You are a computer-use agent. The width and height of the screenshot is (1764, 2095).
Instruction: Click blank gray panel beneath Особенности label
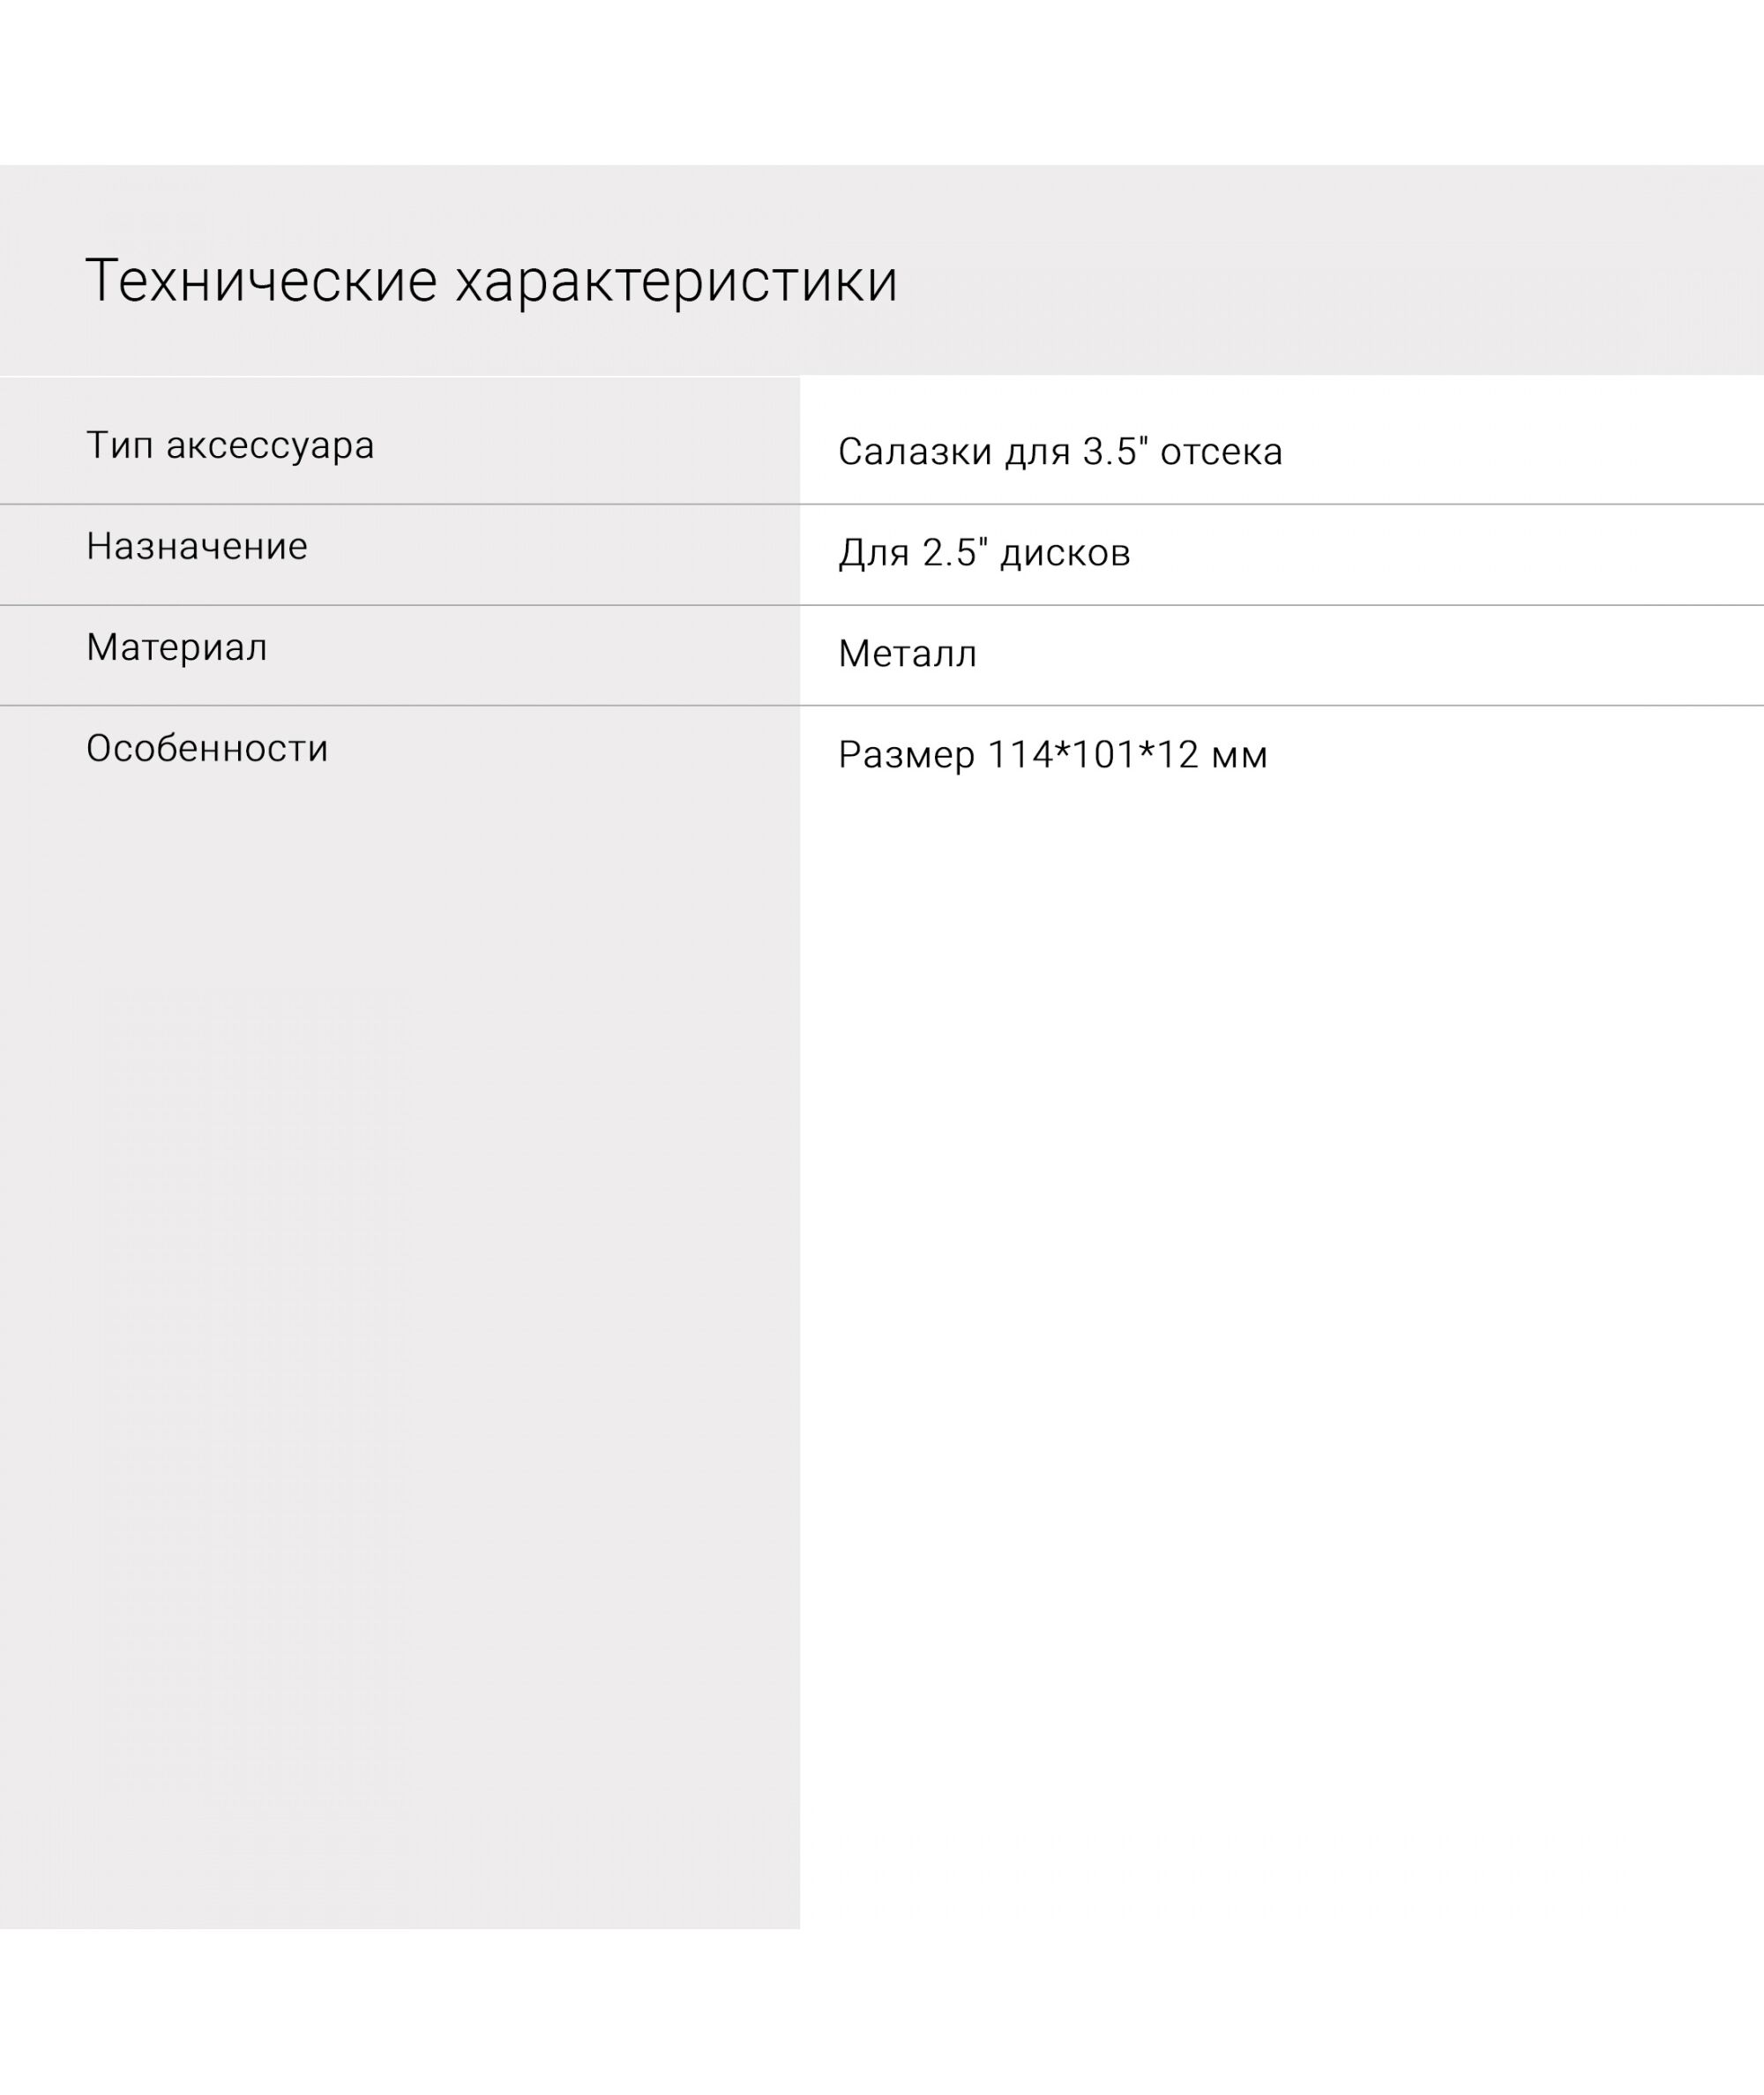click(400, 1300)
